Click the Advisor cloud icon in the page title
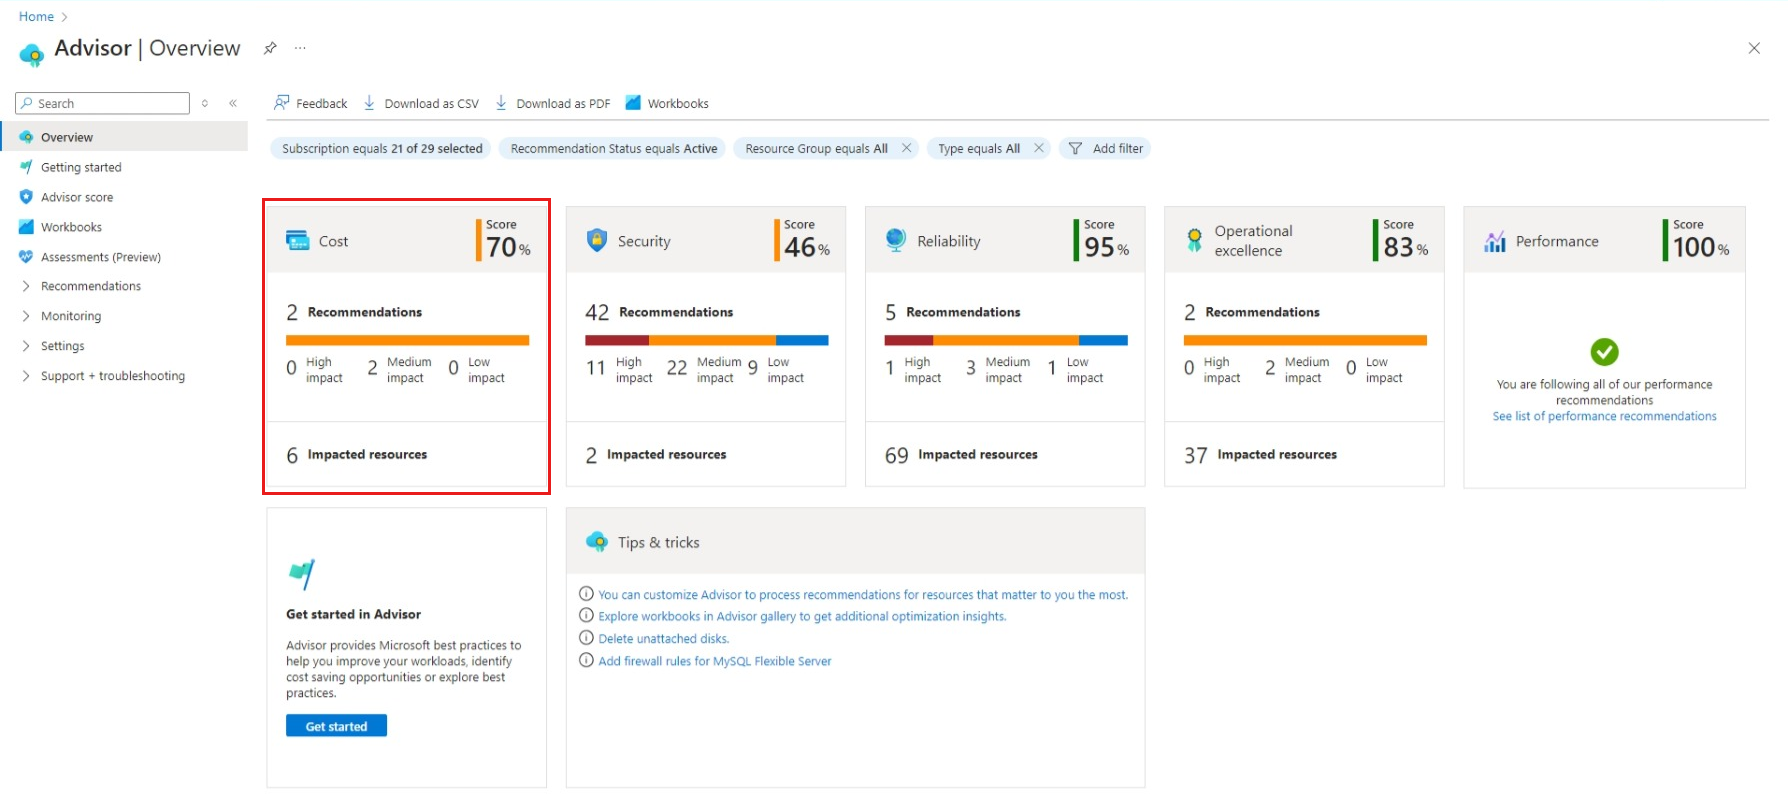The width and height of the screenshot is (1788, 806). (x=32, y=54)
